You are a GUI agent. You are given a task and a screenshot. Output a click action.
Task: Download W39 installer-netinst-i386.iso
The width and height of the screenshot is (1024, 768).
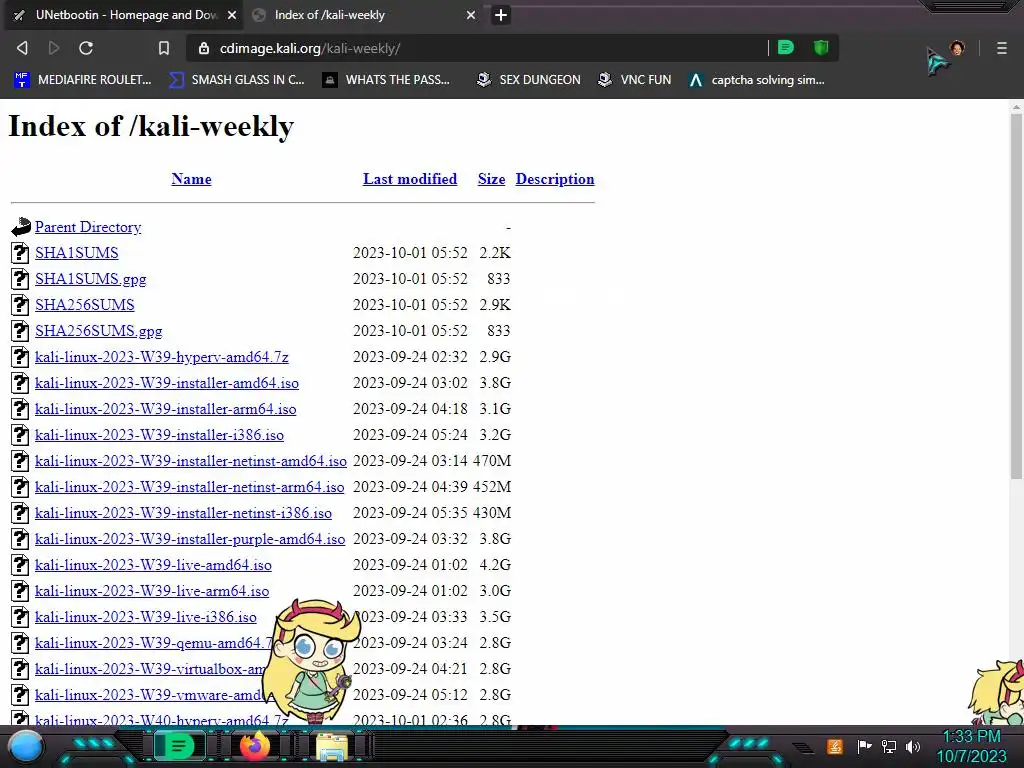coord(184,513)
